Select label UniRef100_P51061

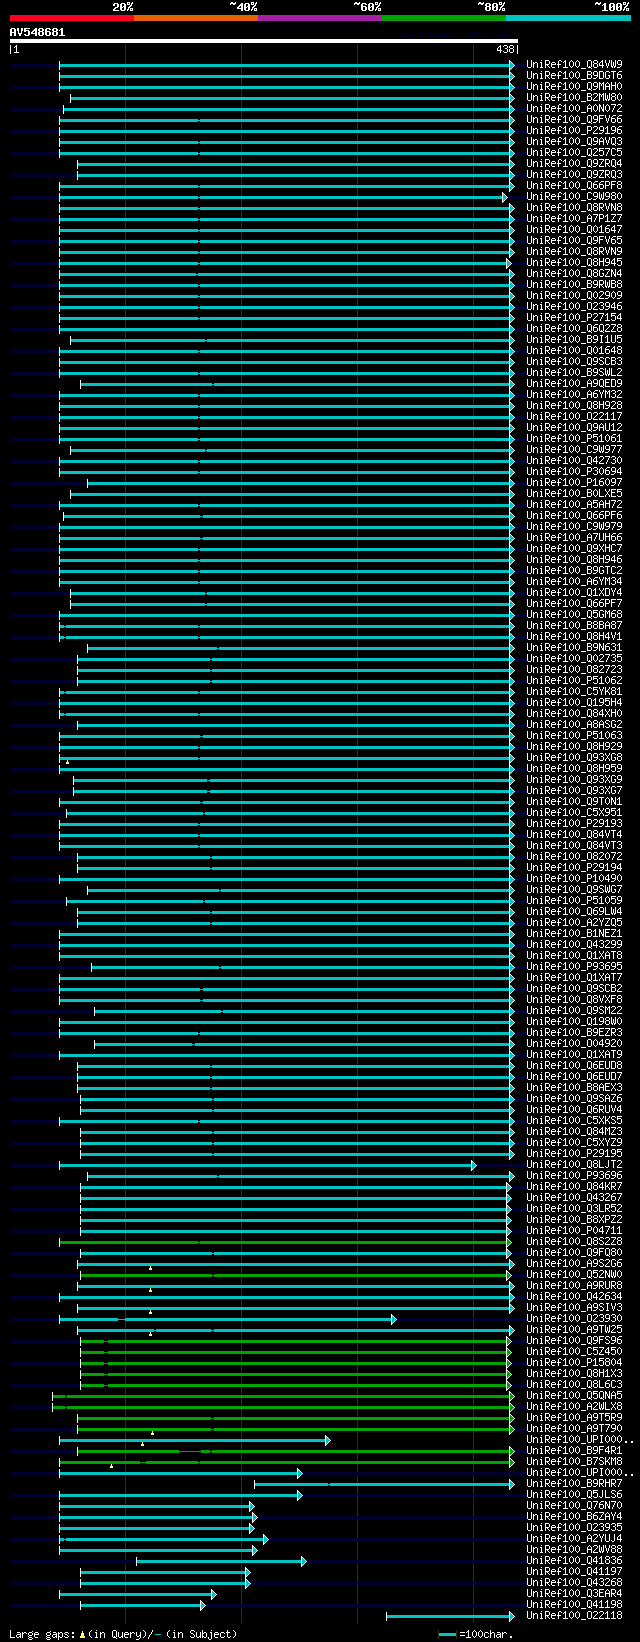click(x=574, y=439)
